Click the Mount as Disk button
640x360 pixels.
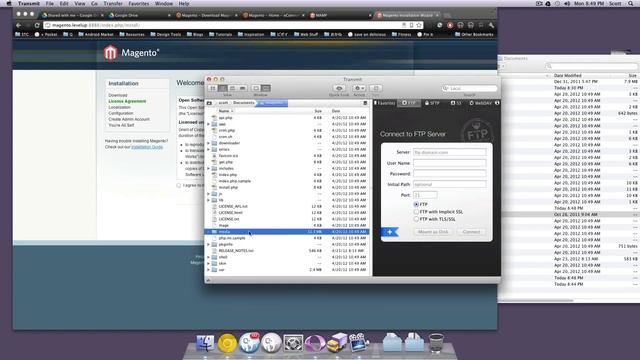point(433,232)
